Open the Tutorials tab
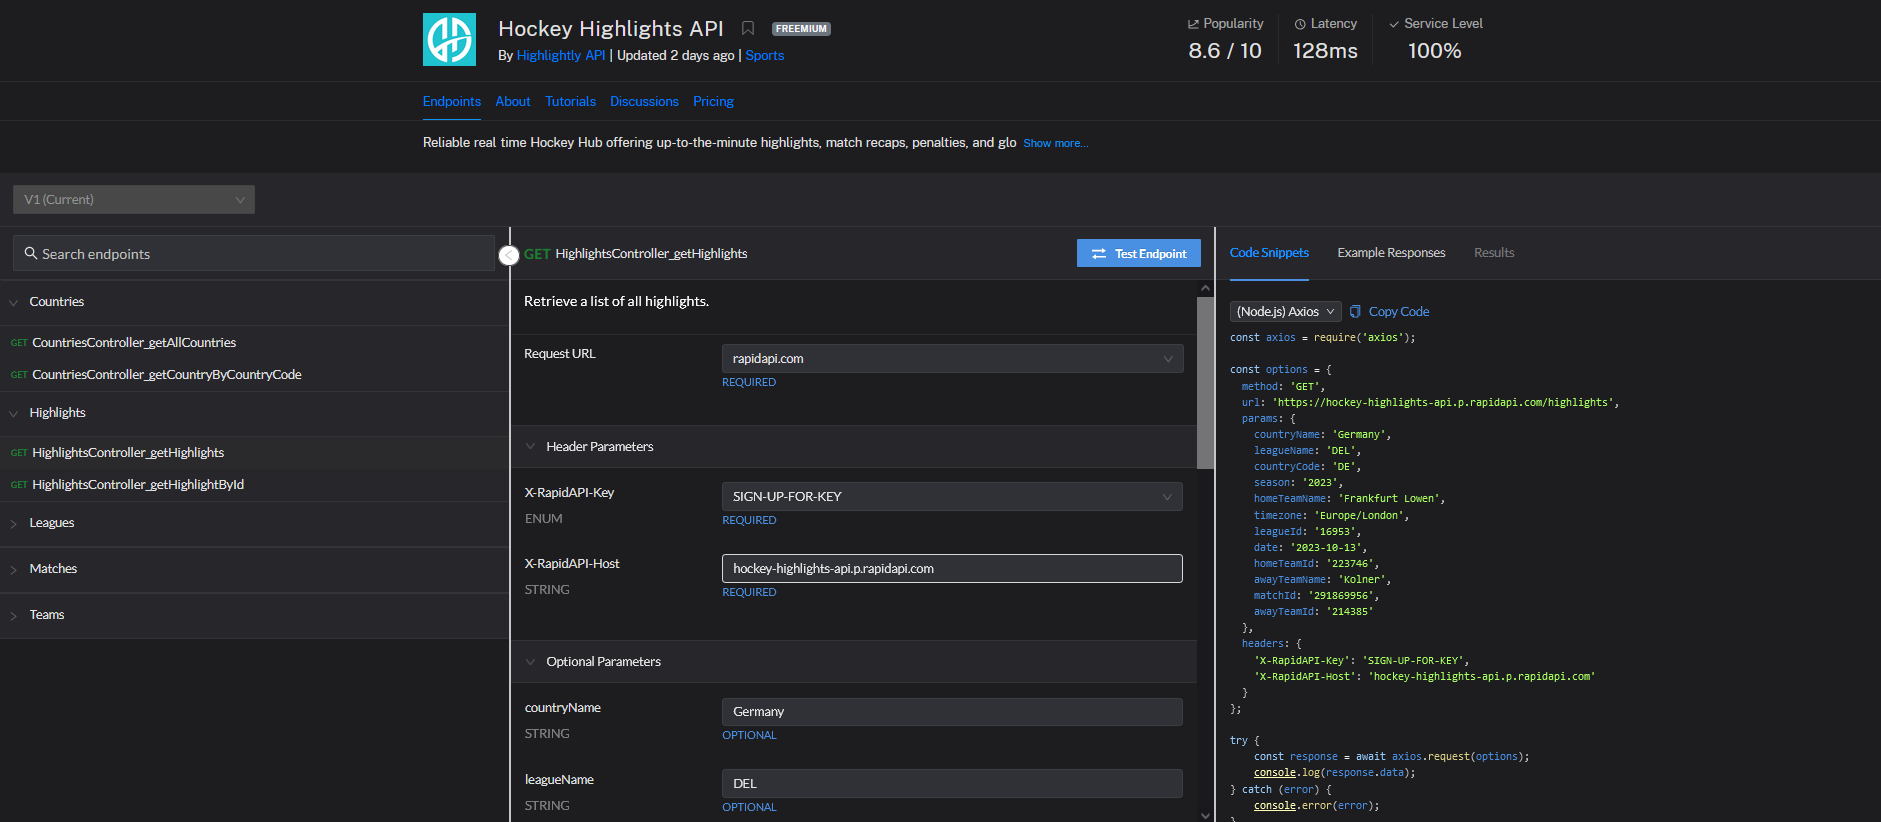The width and height of the screenshot is (1881, 822). (x=570, y=101)
